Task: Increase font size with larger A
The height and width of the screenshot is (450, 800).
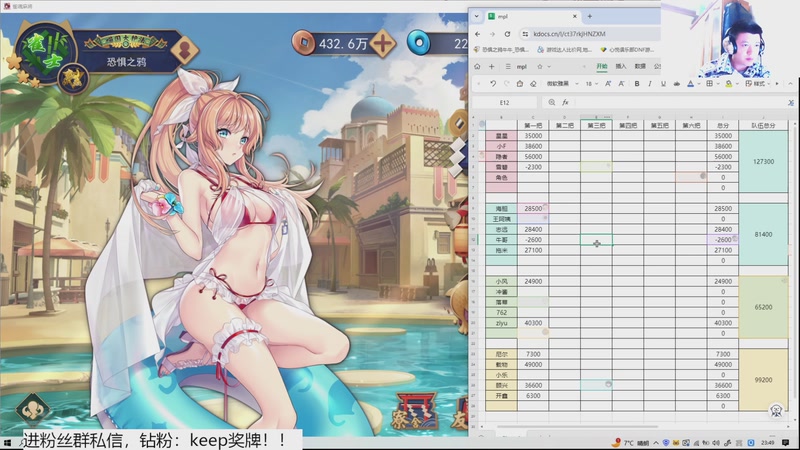Action: 608,84
